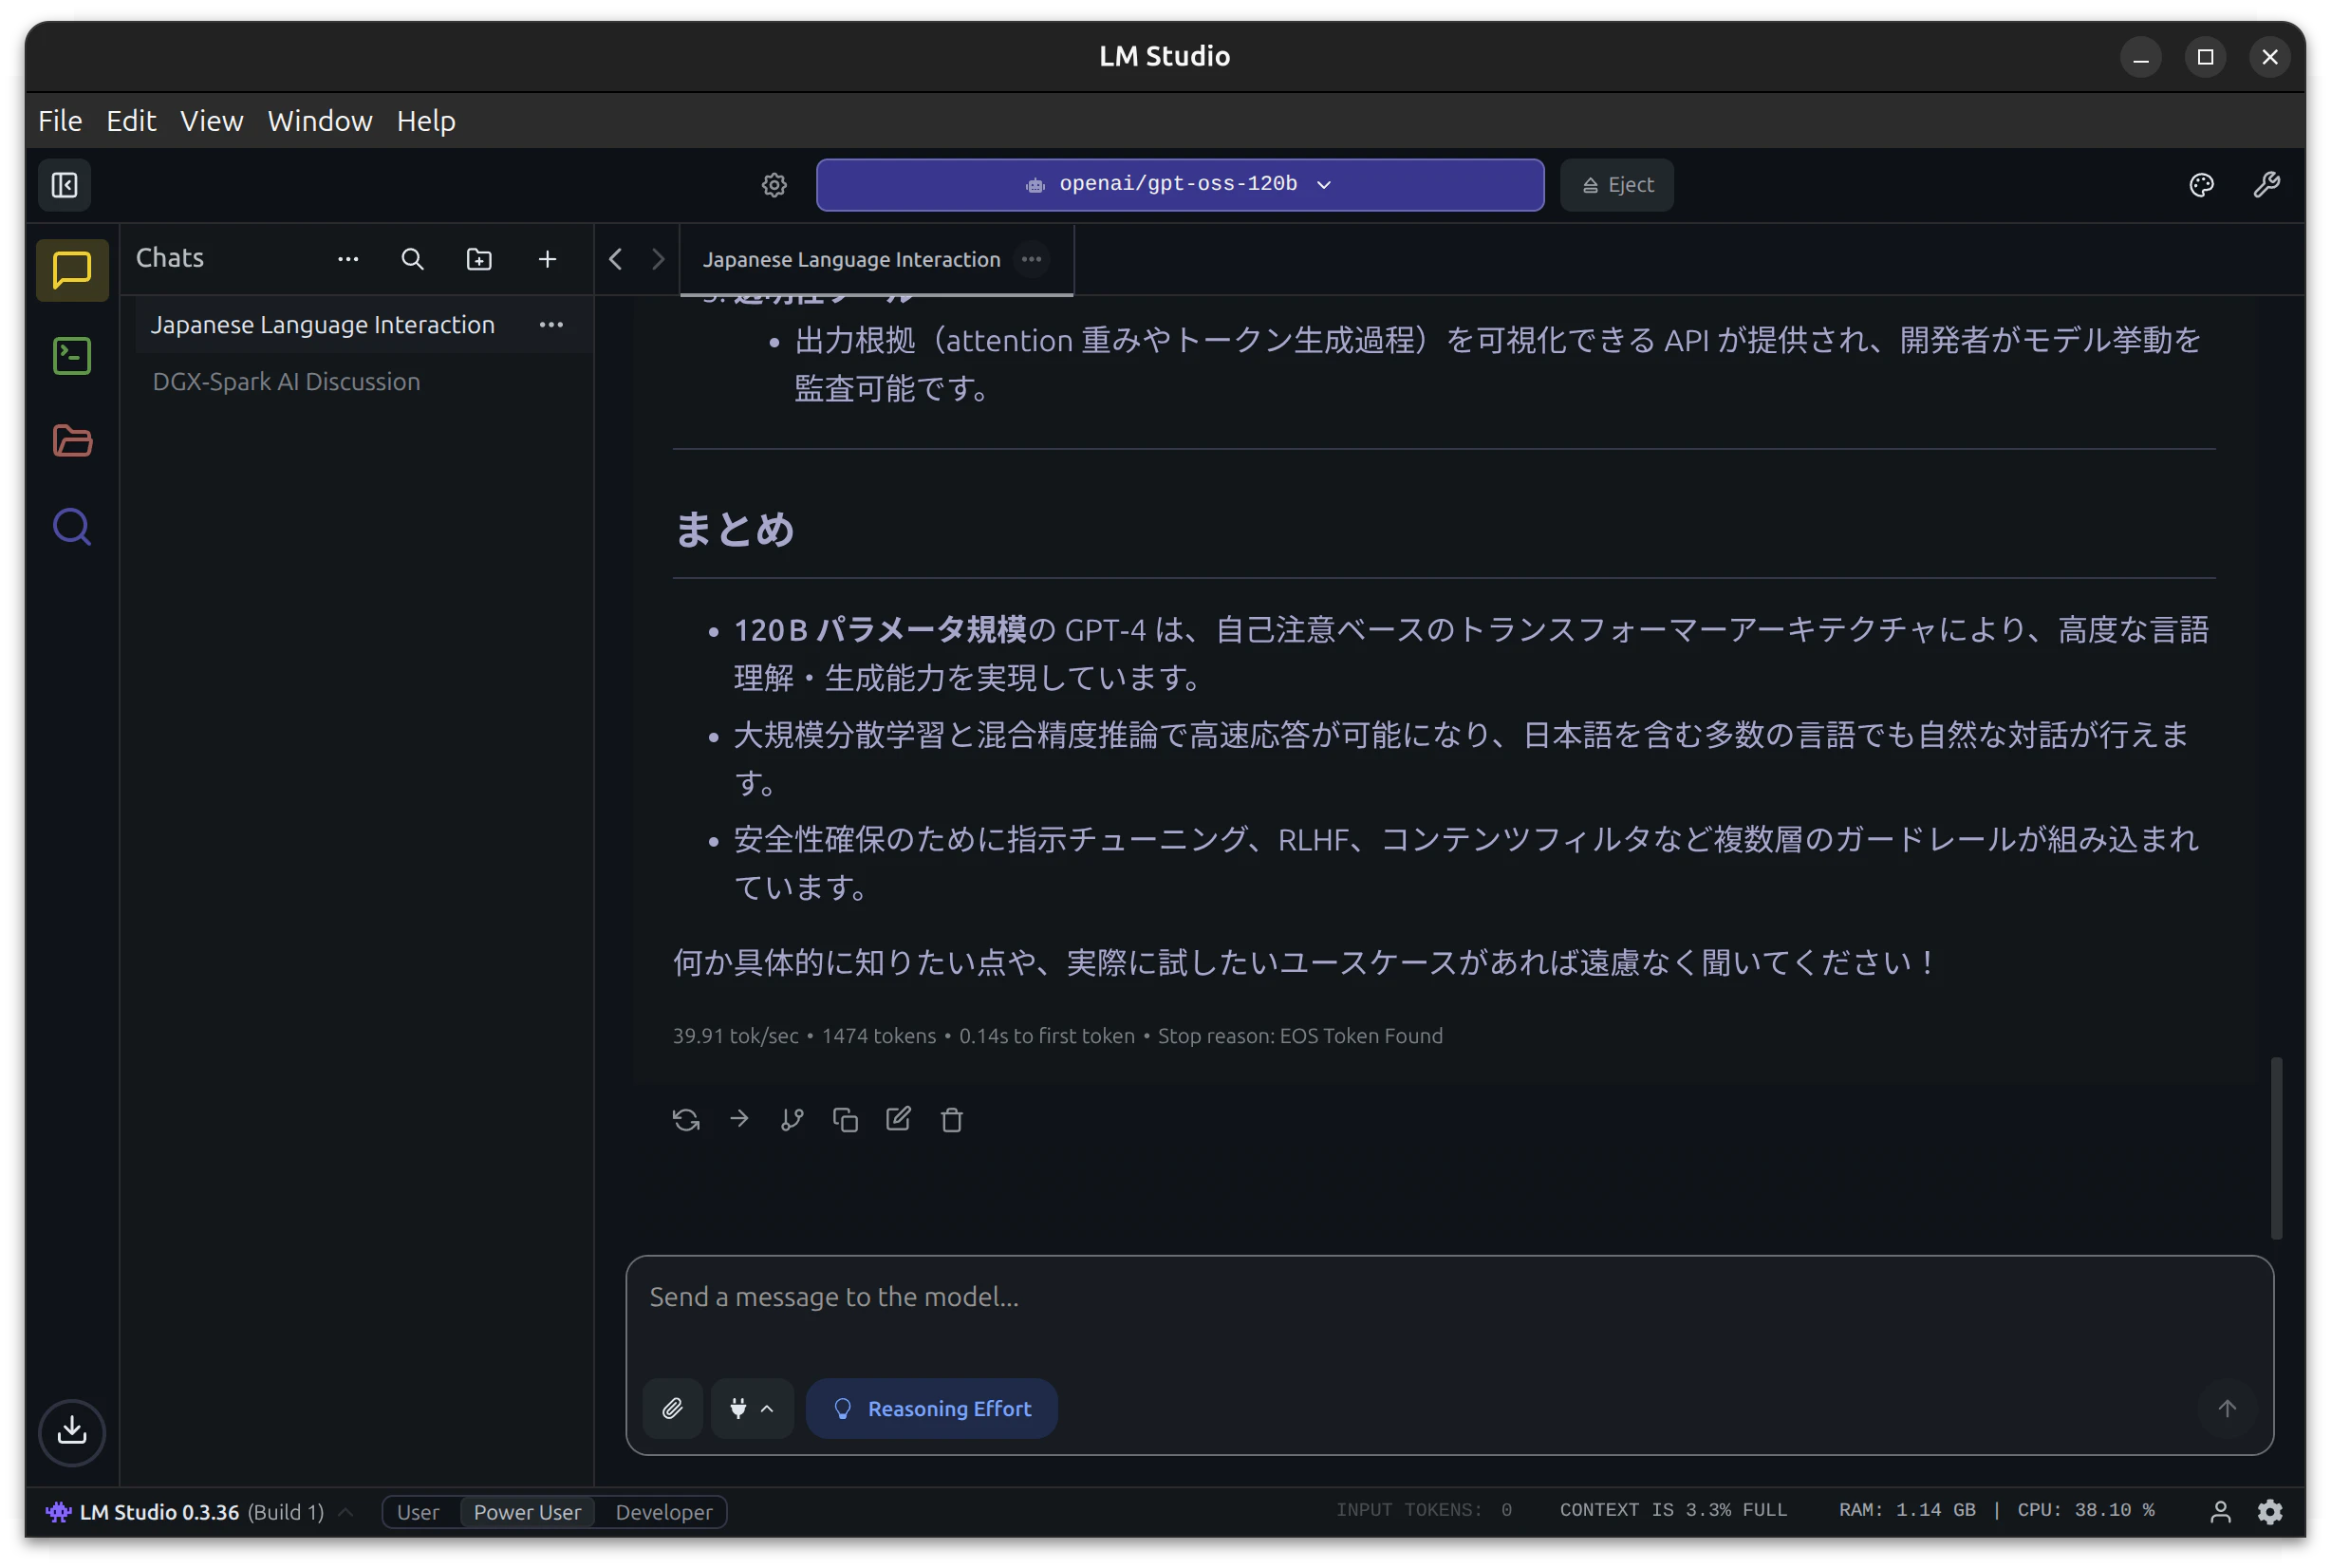Click the chat vertical scrollbar

click(x=2276, y=1148)
